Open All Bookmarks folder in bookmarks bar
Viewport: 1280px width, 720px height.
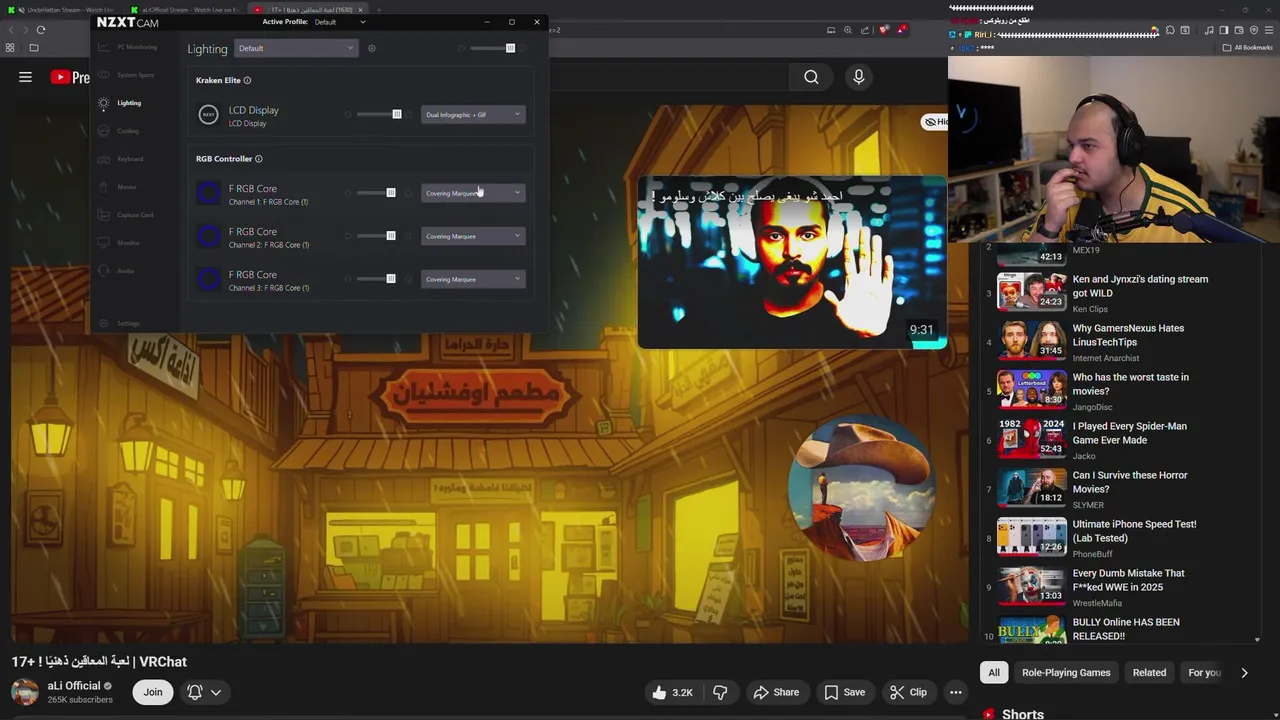click(x=1248, y=47)
